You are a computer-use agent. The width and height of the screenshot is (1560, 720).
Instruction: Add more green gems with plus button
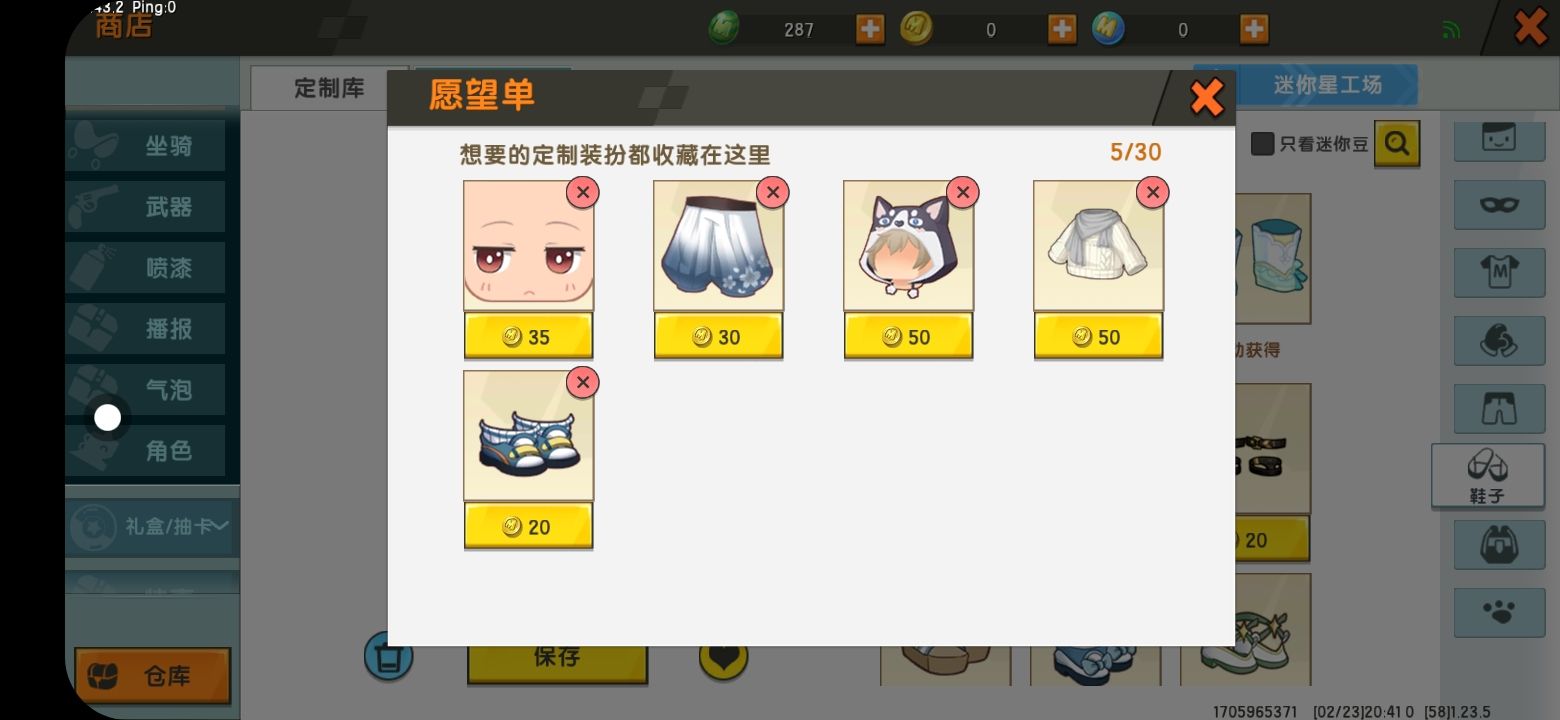pyautogui.click(x=870, y=30)
